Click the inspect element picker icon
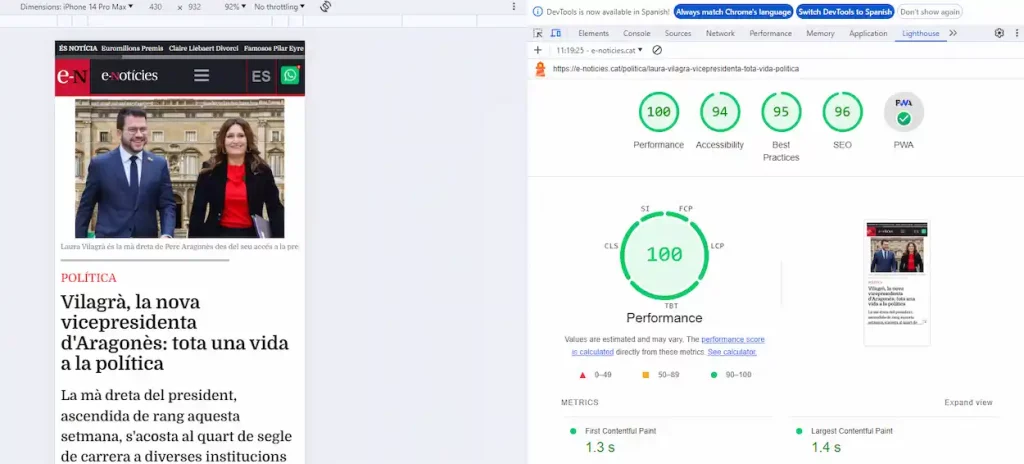The height and width of the screenshot is (464, 1024). click(x=538, y=33)
